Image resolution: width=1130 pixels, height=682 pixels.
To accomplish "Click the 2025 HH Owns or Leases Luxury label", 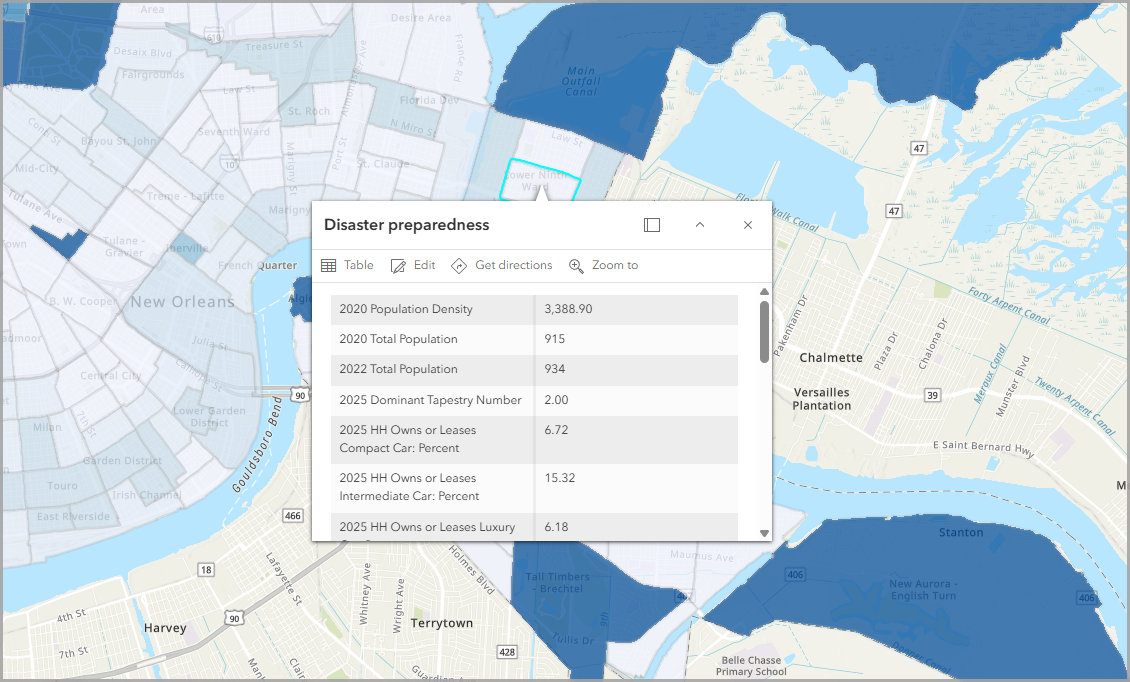I will click(x=427, y=527).
